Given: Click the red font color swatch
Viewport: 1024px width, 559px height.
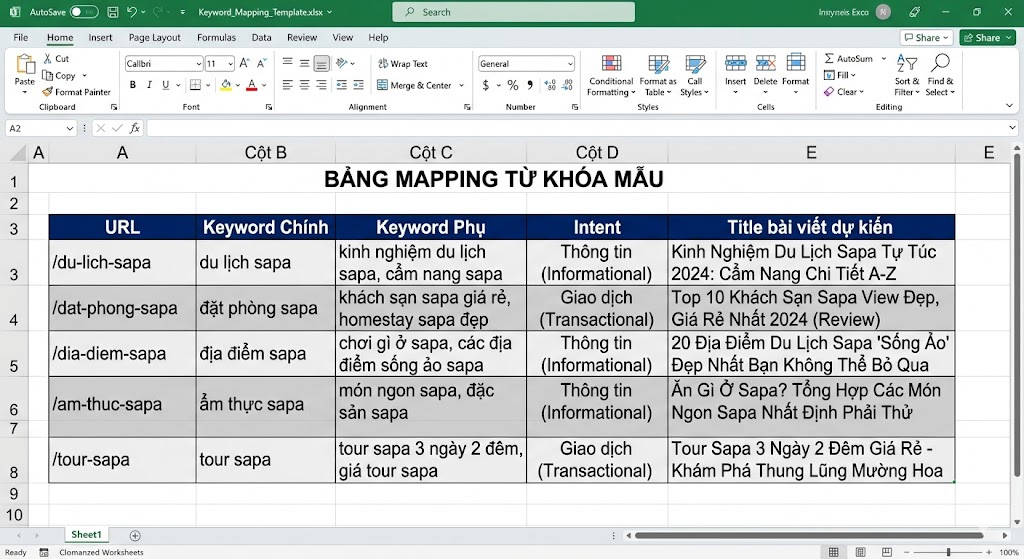Looking at the screenshot, I should (251, 85).
